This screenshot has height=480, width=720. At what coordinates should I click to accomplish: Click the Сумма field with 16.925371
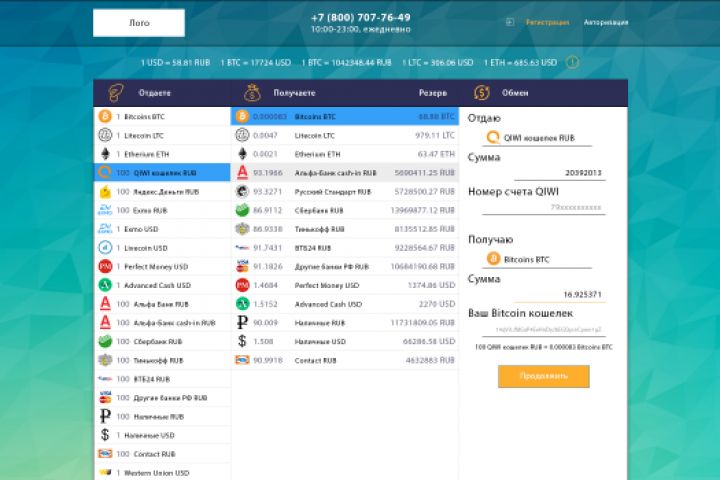(560, 294)
